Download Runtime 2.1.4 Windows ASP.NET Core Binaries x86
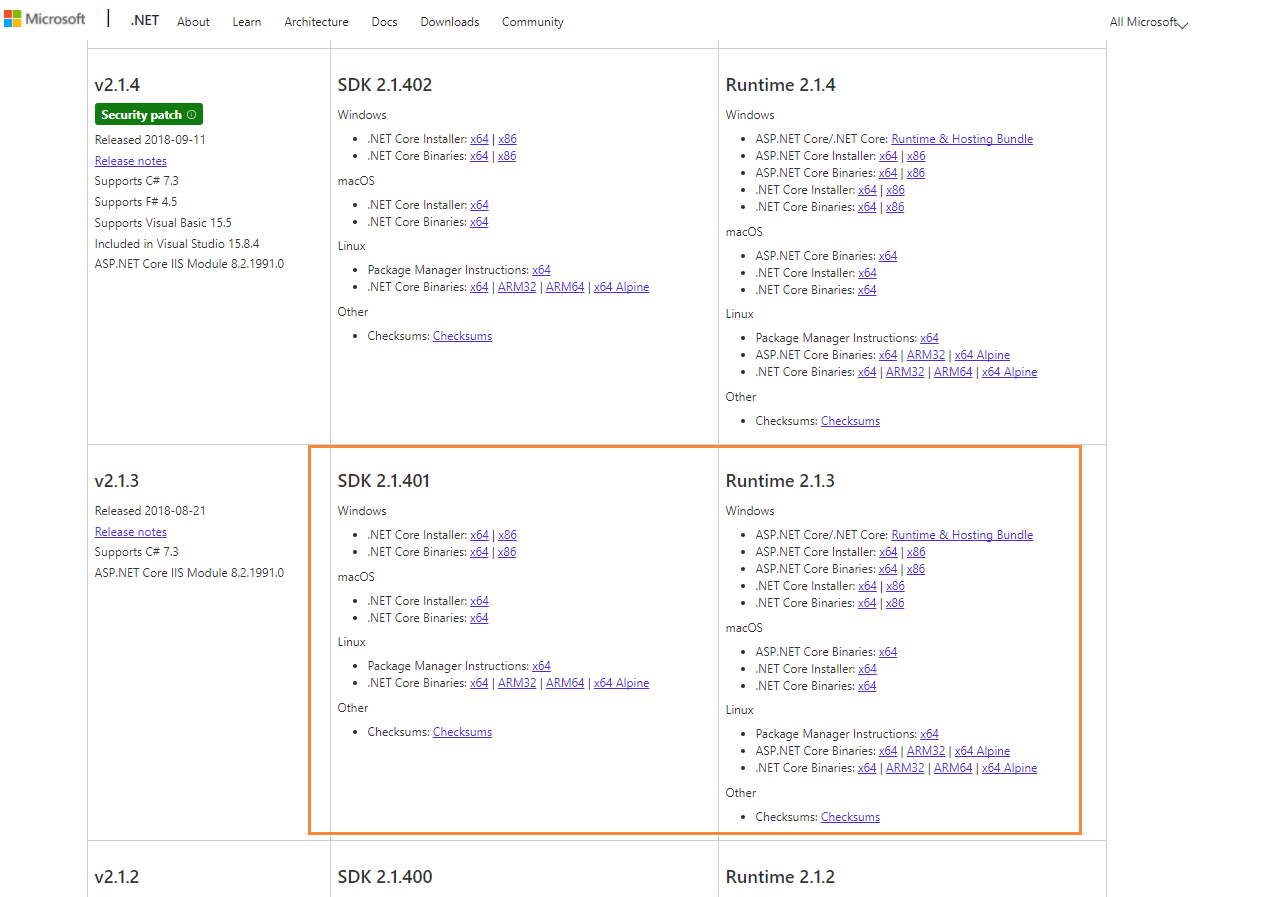The image size is (1275, 897). [916, 173]
